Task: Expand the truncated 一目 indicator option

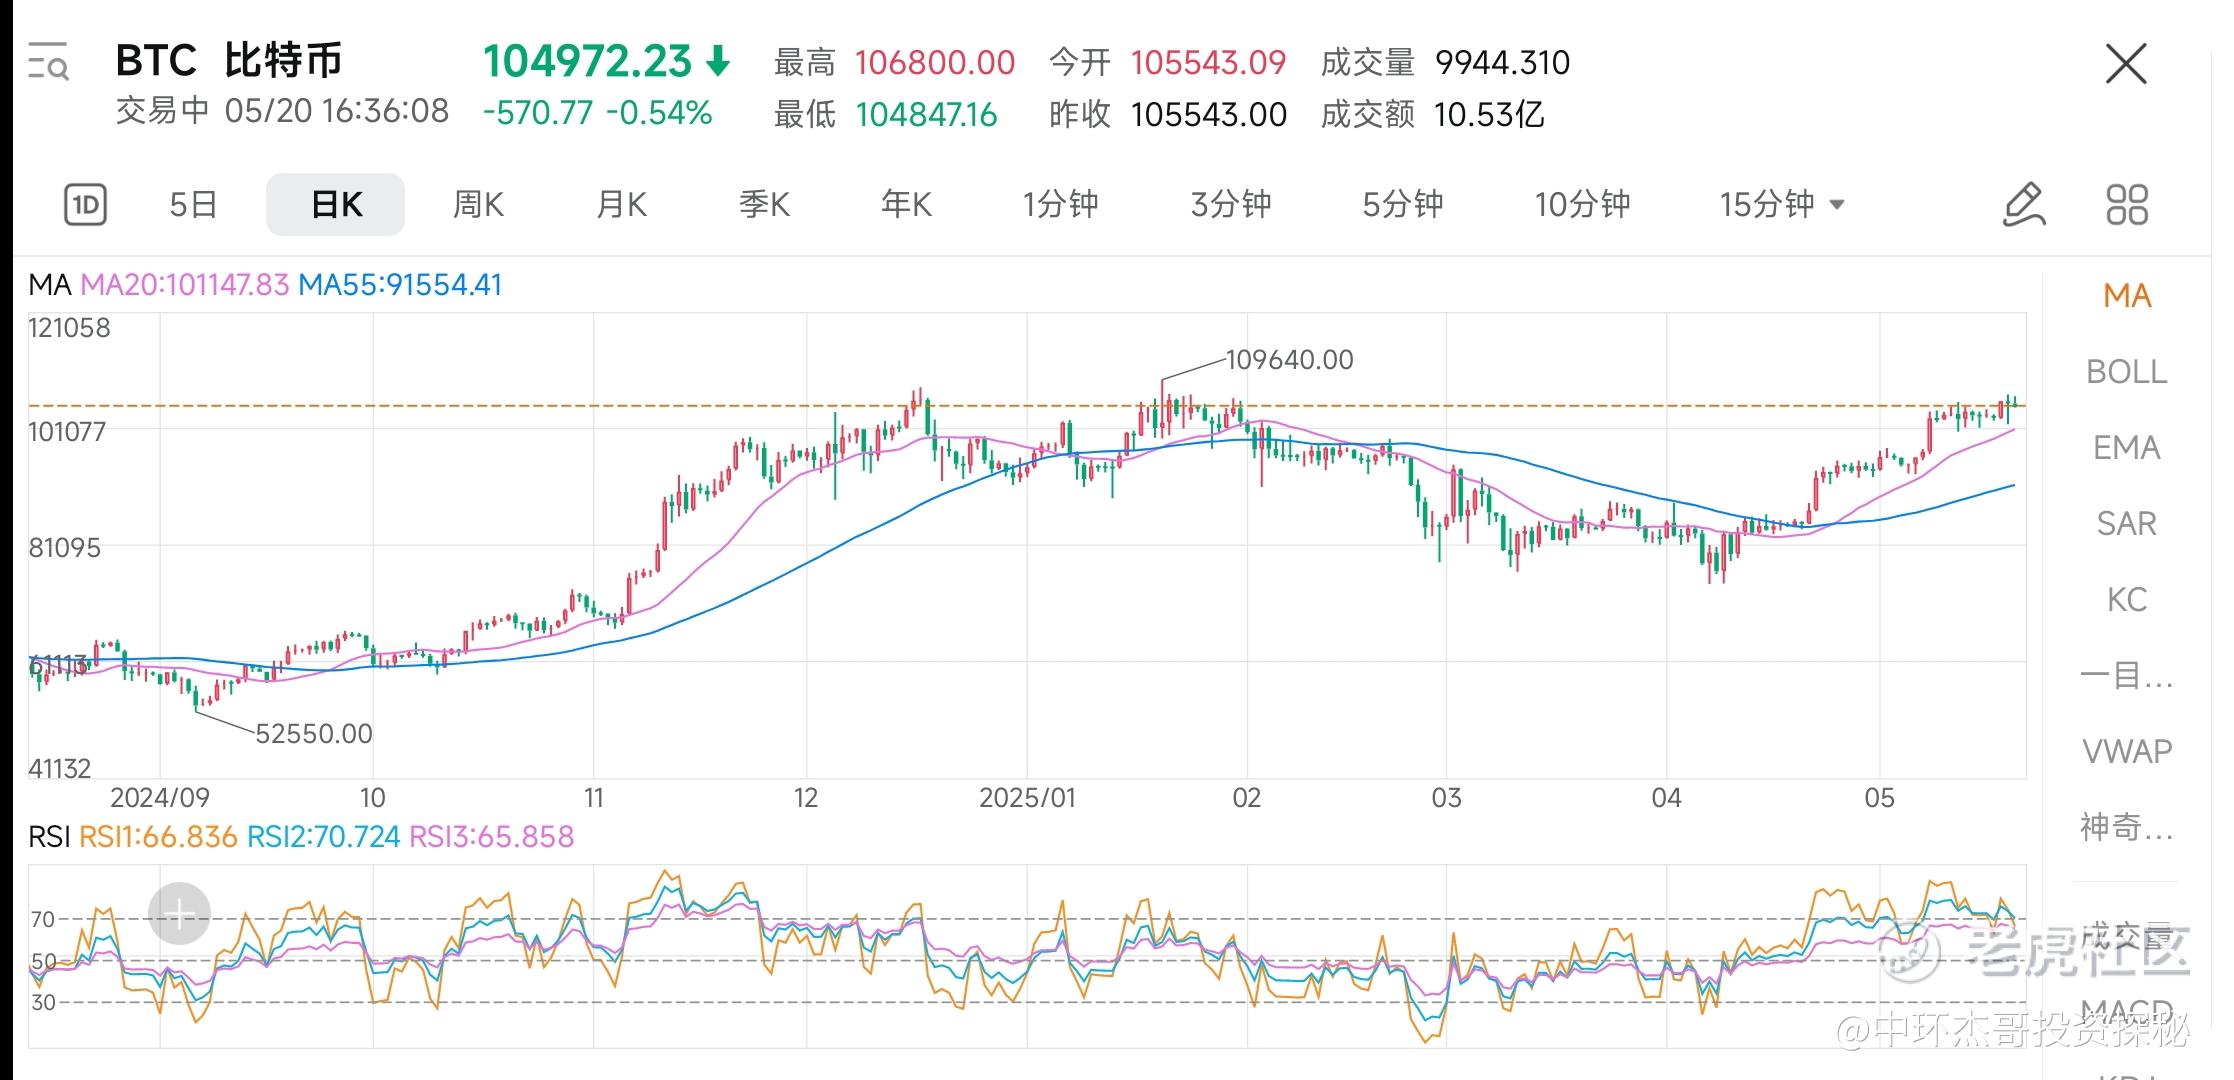Action: pyautogui.click(x=2126, y=676)
